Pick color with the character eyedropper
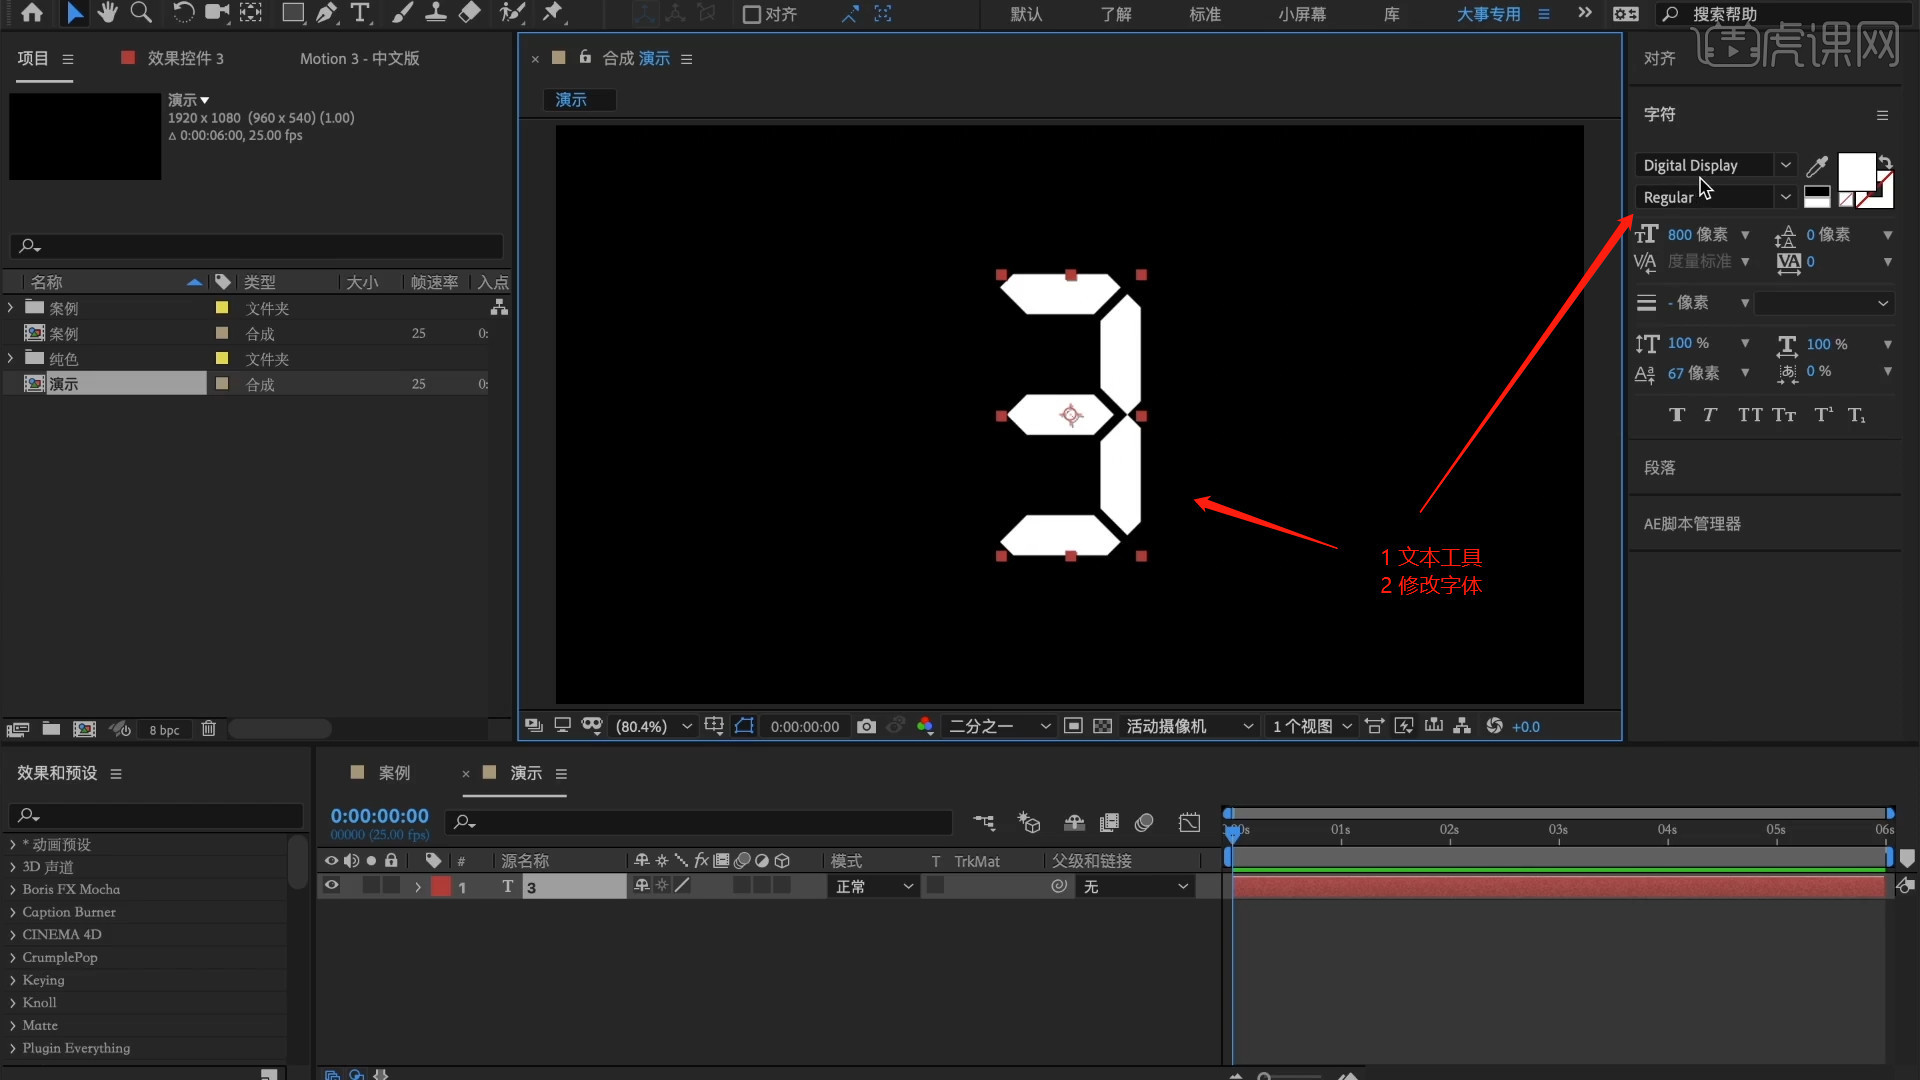This screenshot has height=1080, width=1920. [1817, 166]
